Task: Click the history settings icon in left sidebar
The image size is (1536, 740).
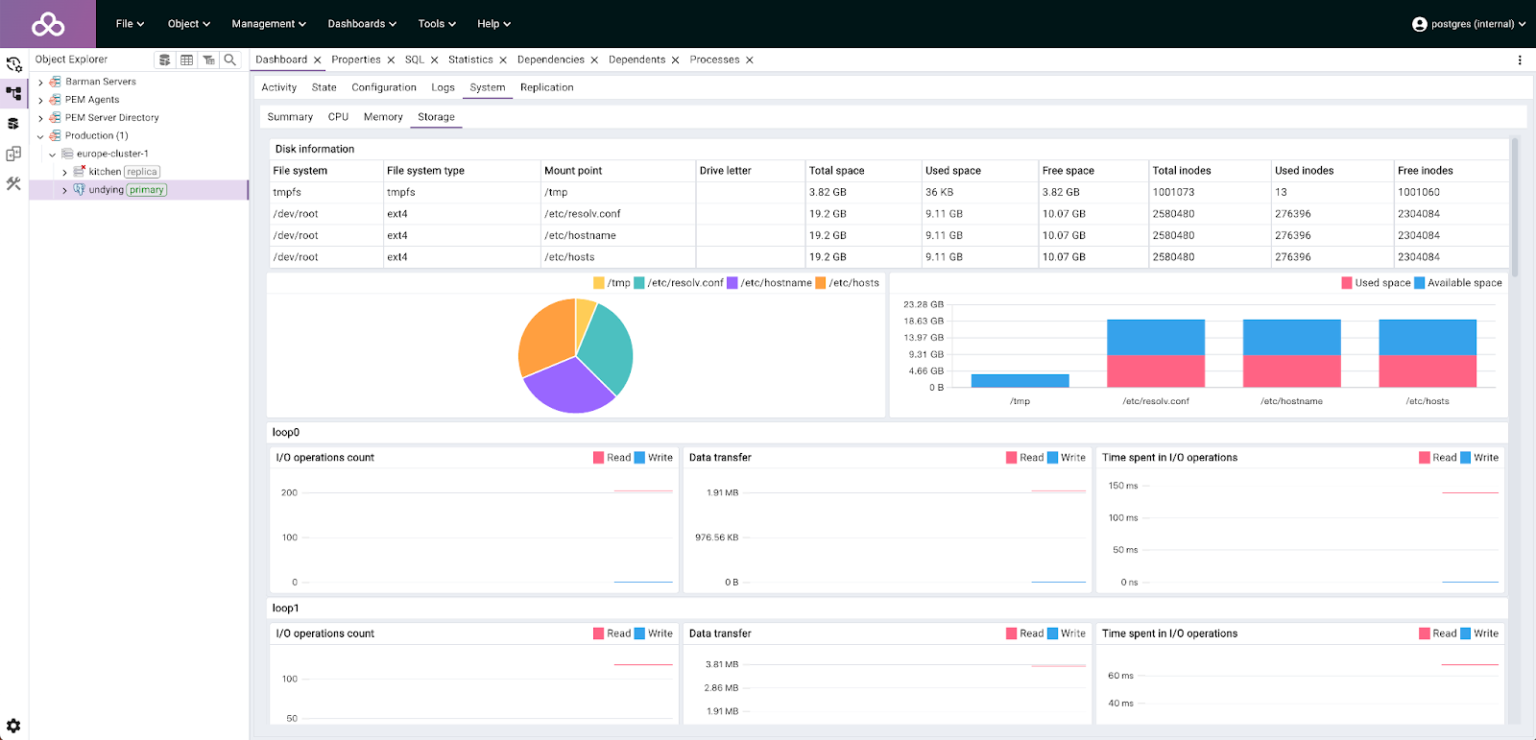Action: [14, 65]
